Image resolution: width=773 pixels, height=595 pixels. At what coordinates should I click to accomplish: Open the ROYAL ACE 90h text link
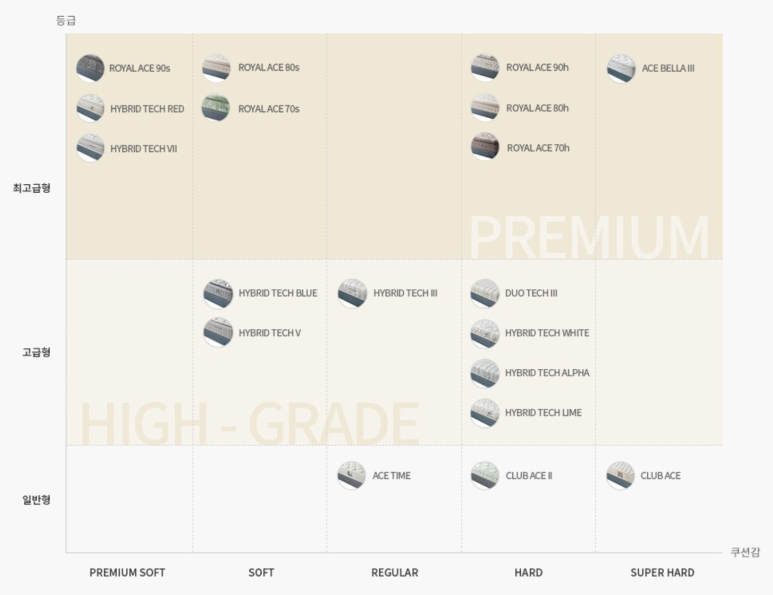[537, 68]
